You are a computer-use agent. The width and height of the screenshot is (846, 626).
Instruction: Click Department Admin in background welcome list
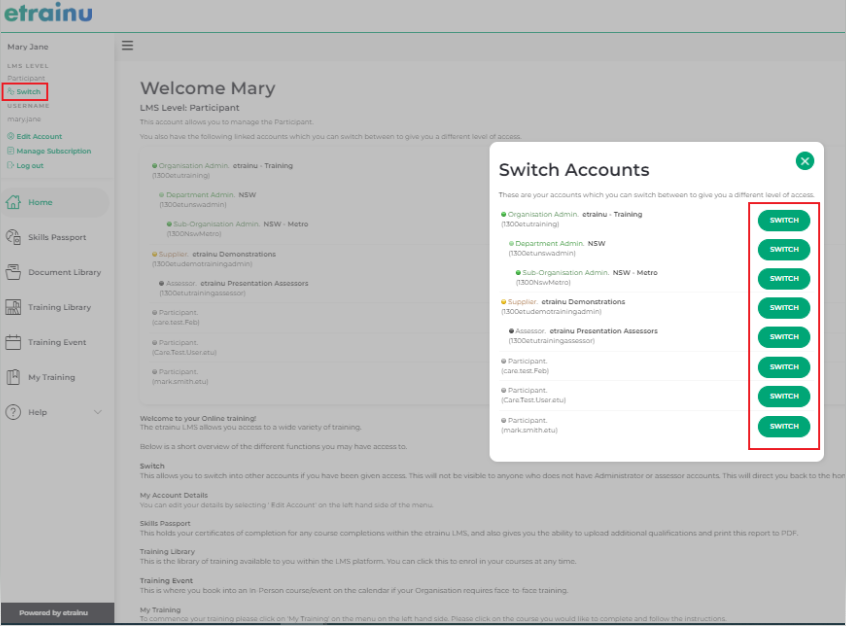click(200, 195)
